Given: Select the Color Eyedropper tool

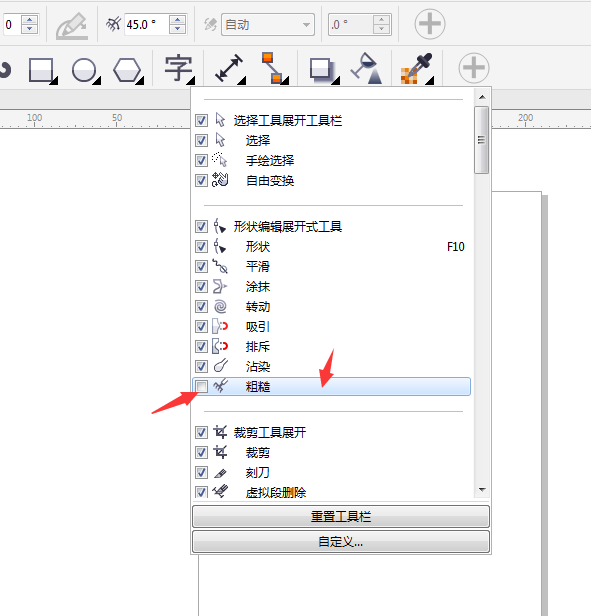Looking at the screenshot, I should [x=416, y=68].
